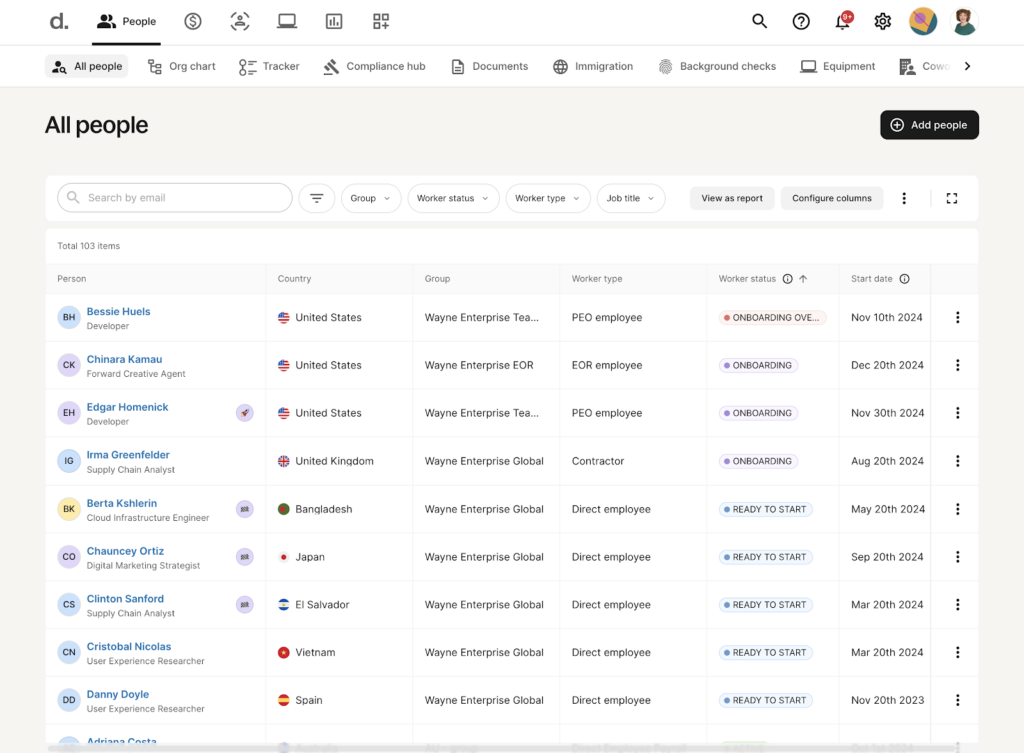Image resolution: width=1024 pixels, height=753 pixels.
Task: Click the Search by email input field
Action: click(175, 198)
